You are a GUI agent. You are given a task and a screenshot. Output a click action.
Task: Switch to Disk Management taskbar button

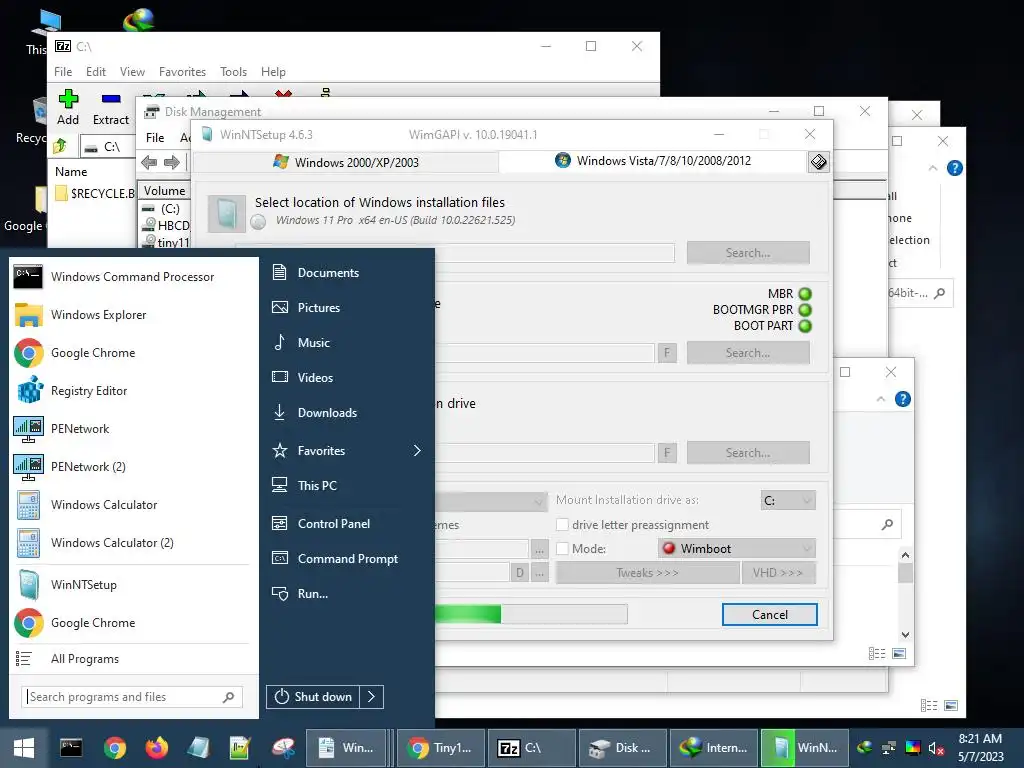[623, 748]
